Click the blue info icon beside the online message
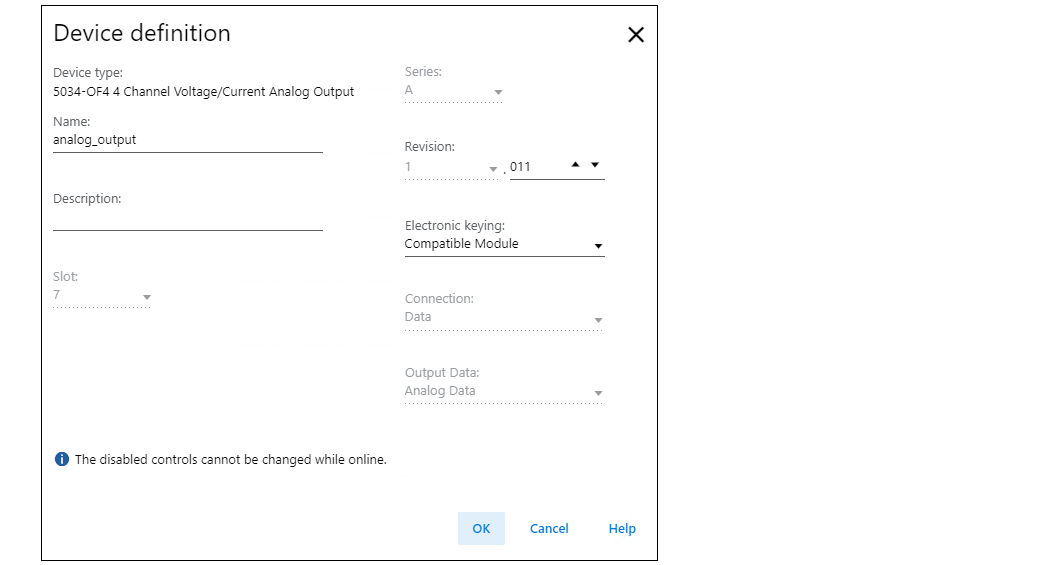This screenshot has height=565, width=1039. (x=62, y=459)
